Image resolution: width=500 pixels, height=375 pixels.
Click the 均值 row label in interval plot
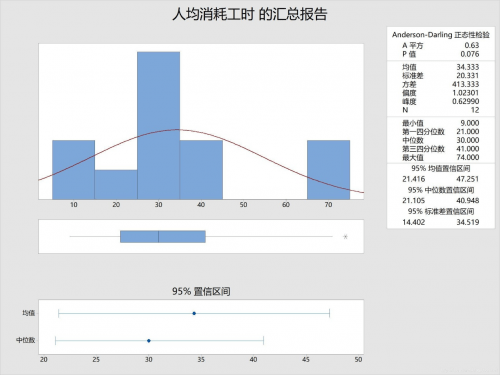pos(28,313)
